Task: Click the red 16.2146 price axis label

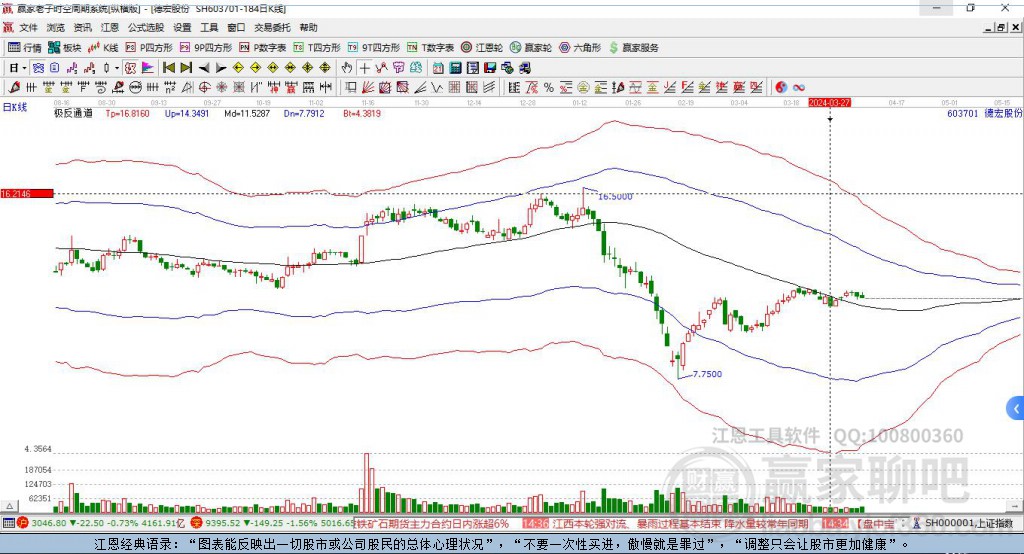Action: [x=27, y=193]
